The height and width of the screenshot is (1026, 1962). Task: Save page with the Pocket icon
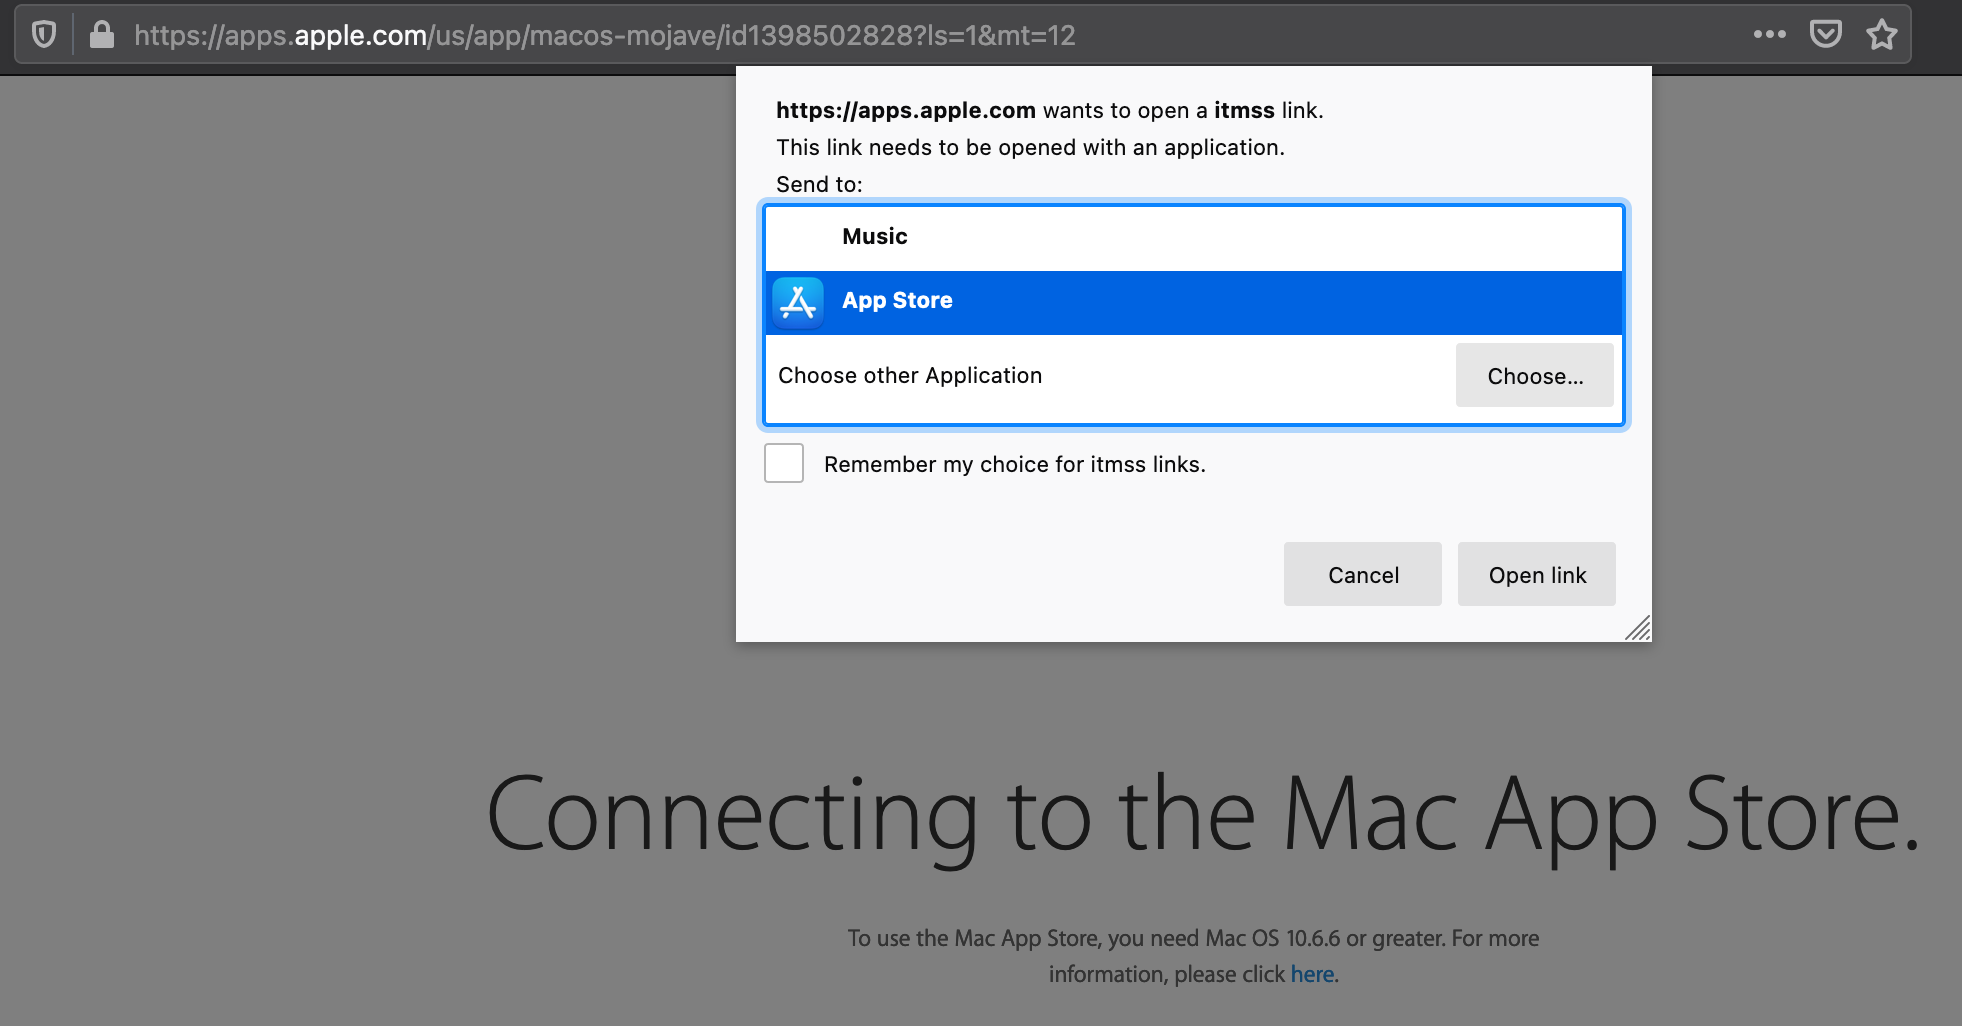click(x=1826, y=35)
